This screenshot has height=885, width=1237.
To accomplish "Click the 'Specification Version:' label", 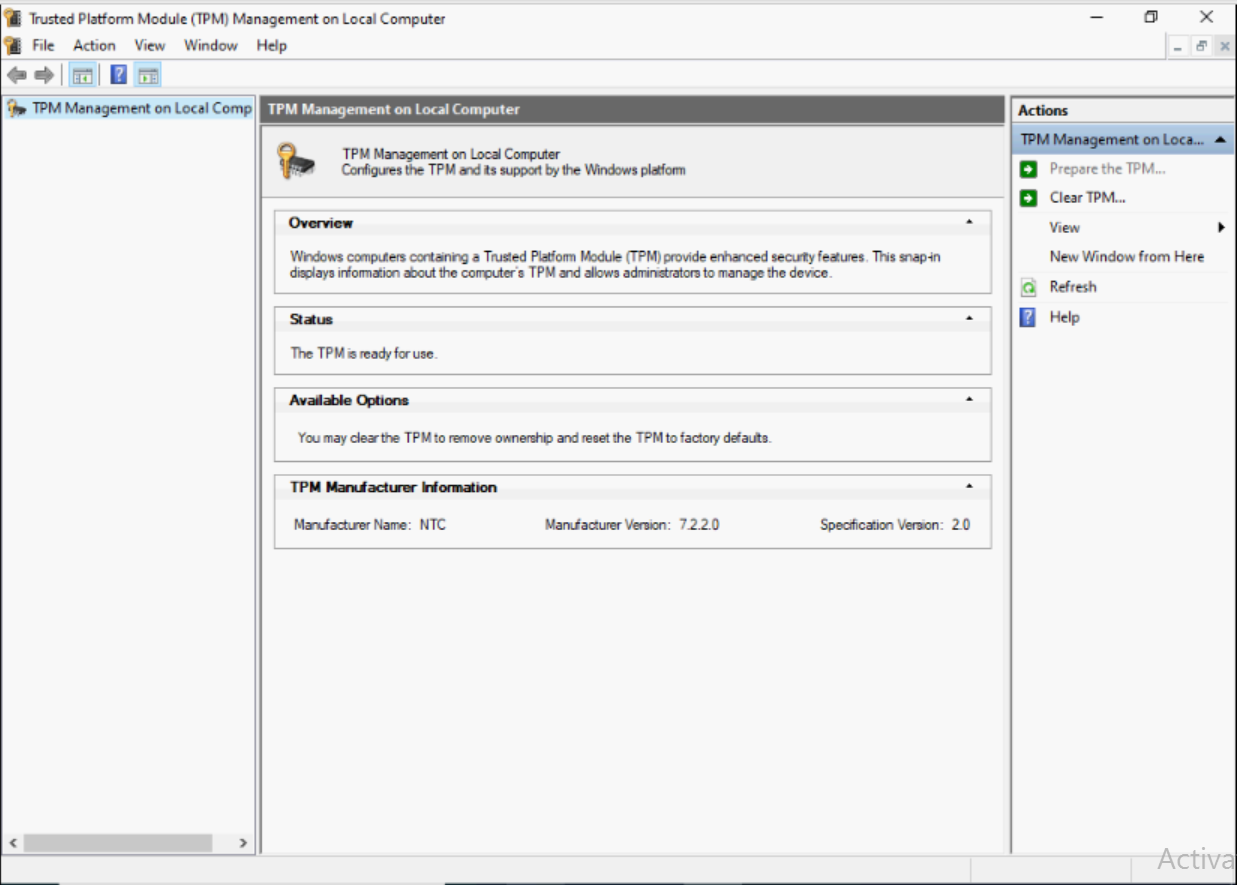I will point(881,525).
